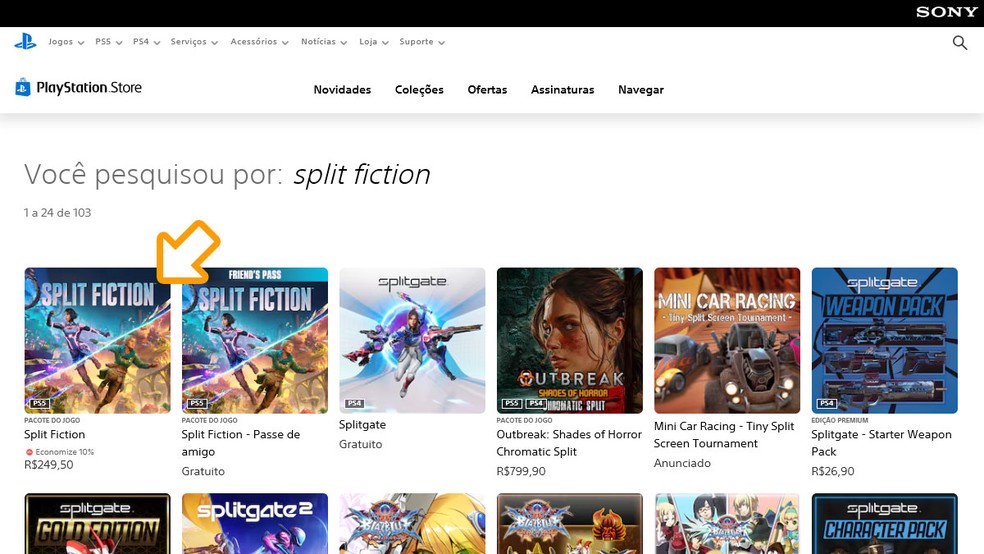This screenshot has height=554, width=984.
Task: Expand the Serviços dropdown menu
Action: [194, 42]
